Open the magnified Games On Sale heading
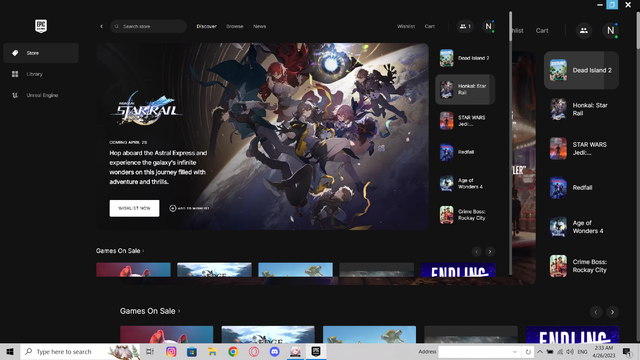This screenshot has width=640, height=360. 150,311
